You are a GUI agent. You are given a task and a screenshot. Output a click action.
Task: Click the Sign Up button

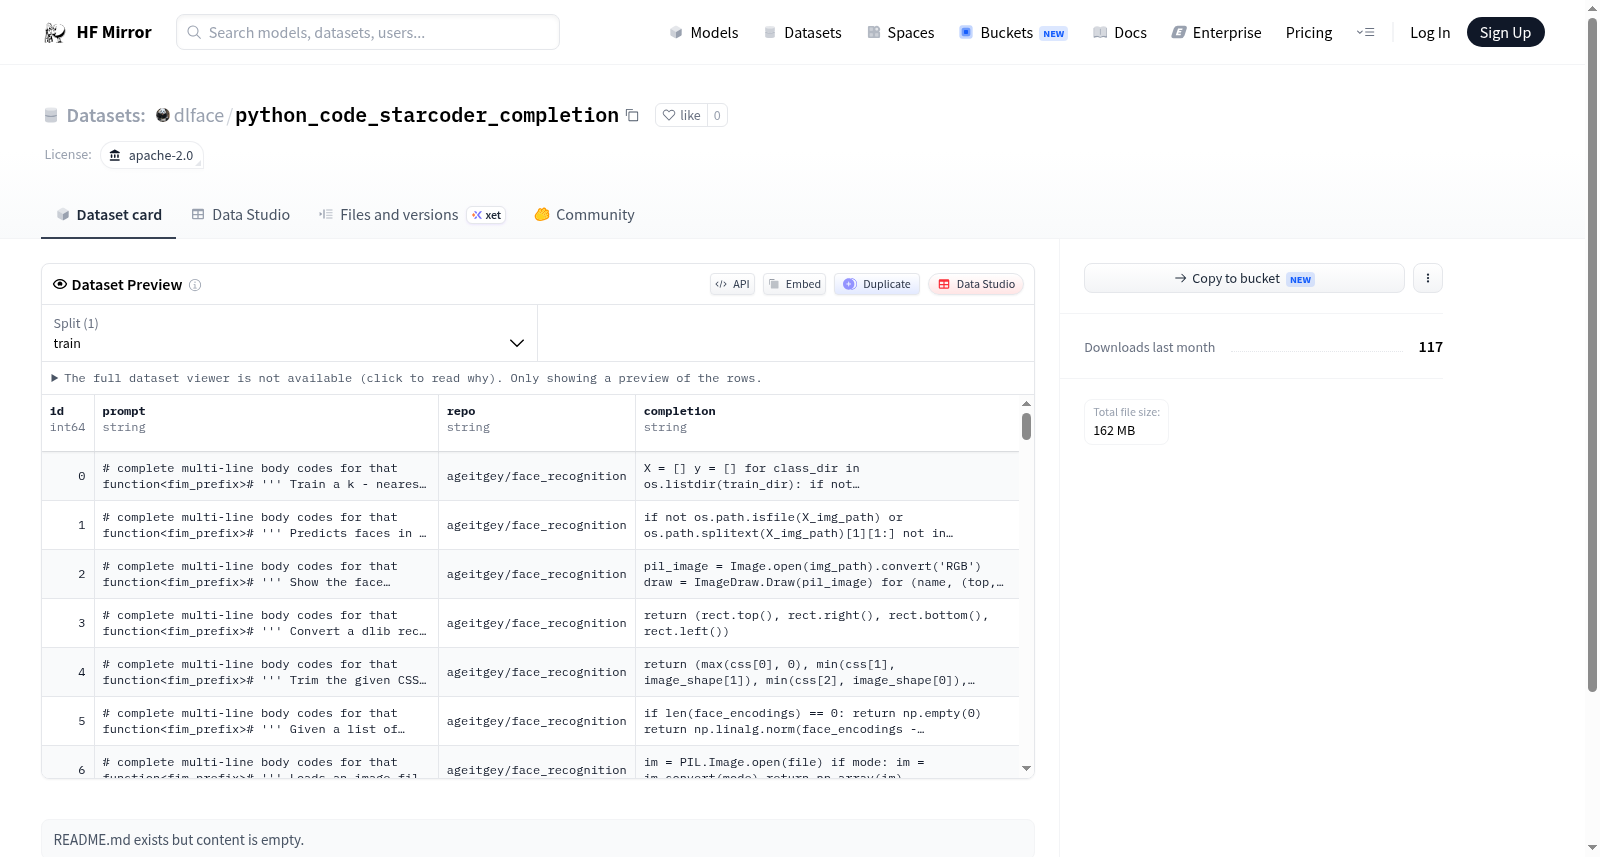click(x=1505, y=32)
